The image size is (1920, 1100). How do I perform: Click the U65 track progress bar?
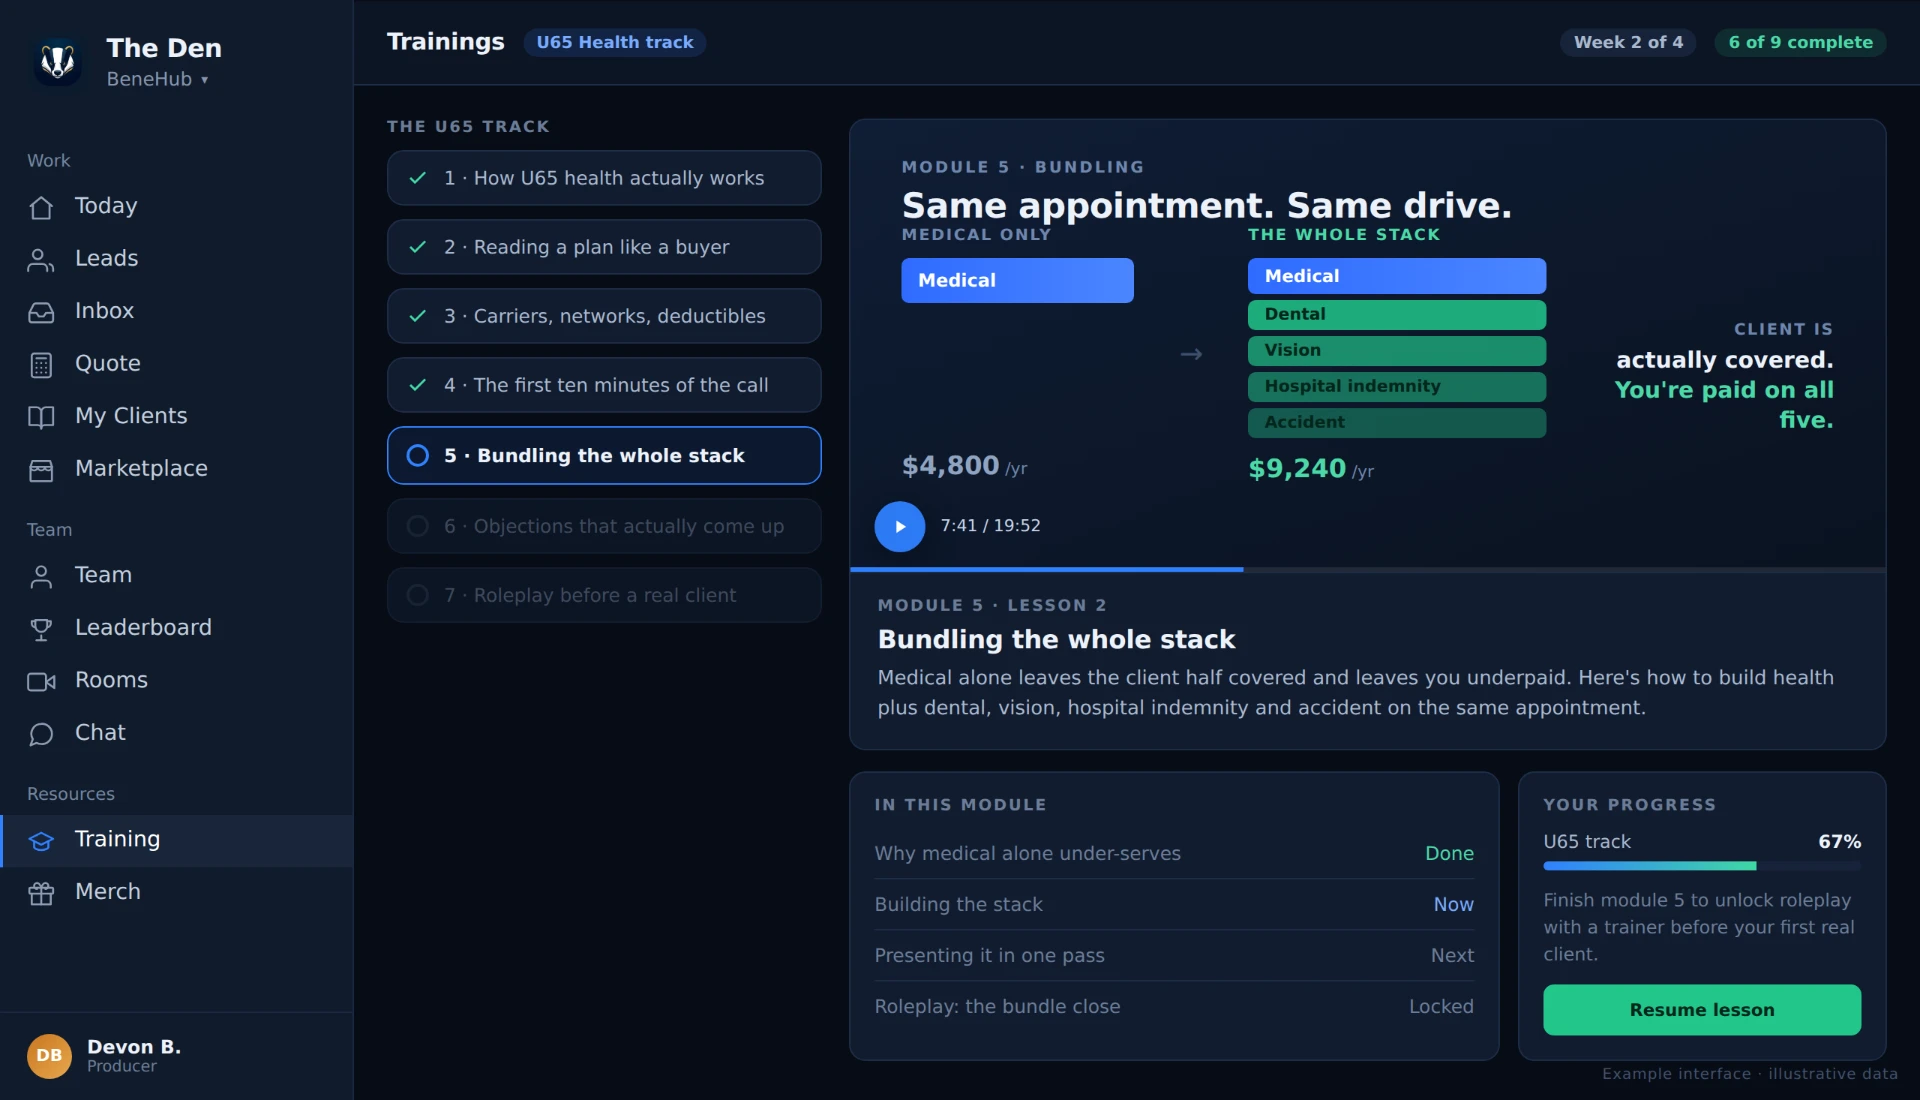coord(1702,866)
